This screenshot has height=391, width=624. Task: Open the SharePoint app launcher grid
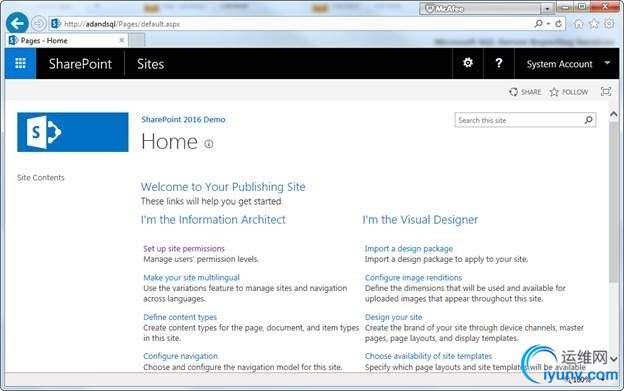(x=20, y=63)
